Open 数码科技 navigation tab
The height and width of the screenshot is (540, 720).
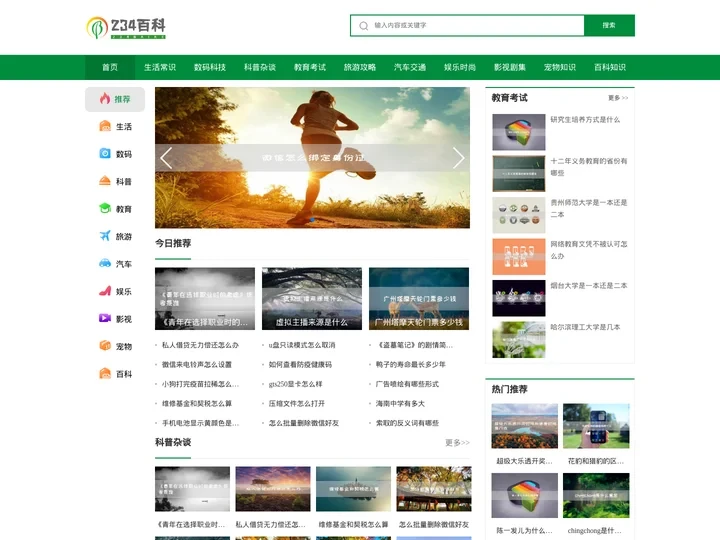click(210, 68)
